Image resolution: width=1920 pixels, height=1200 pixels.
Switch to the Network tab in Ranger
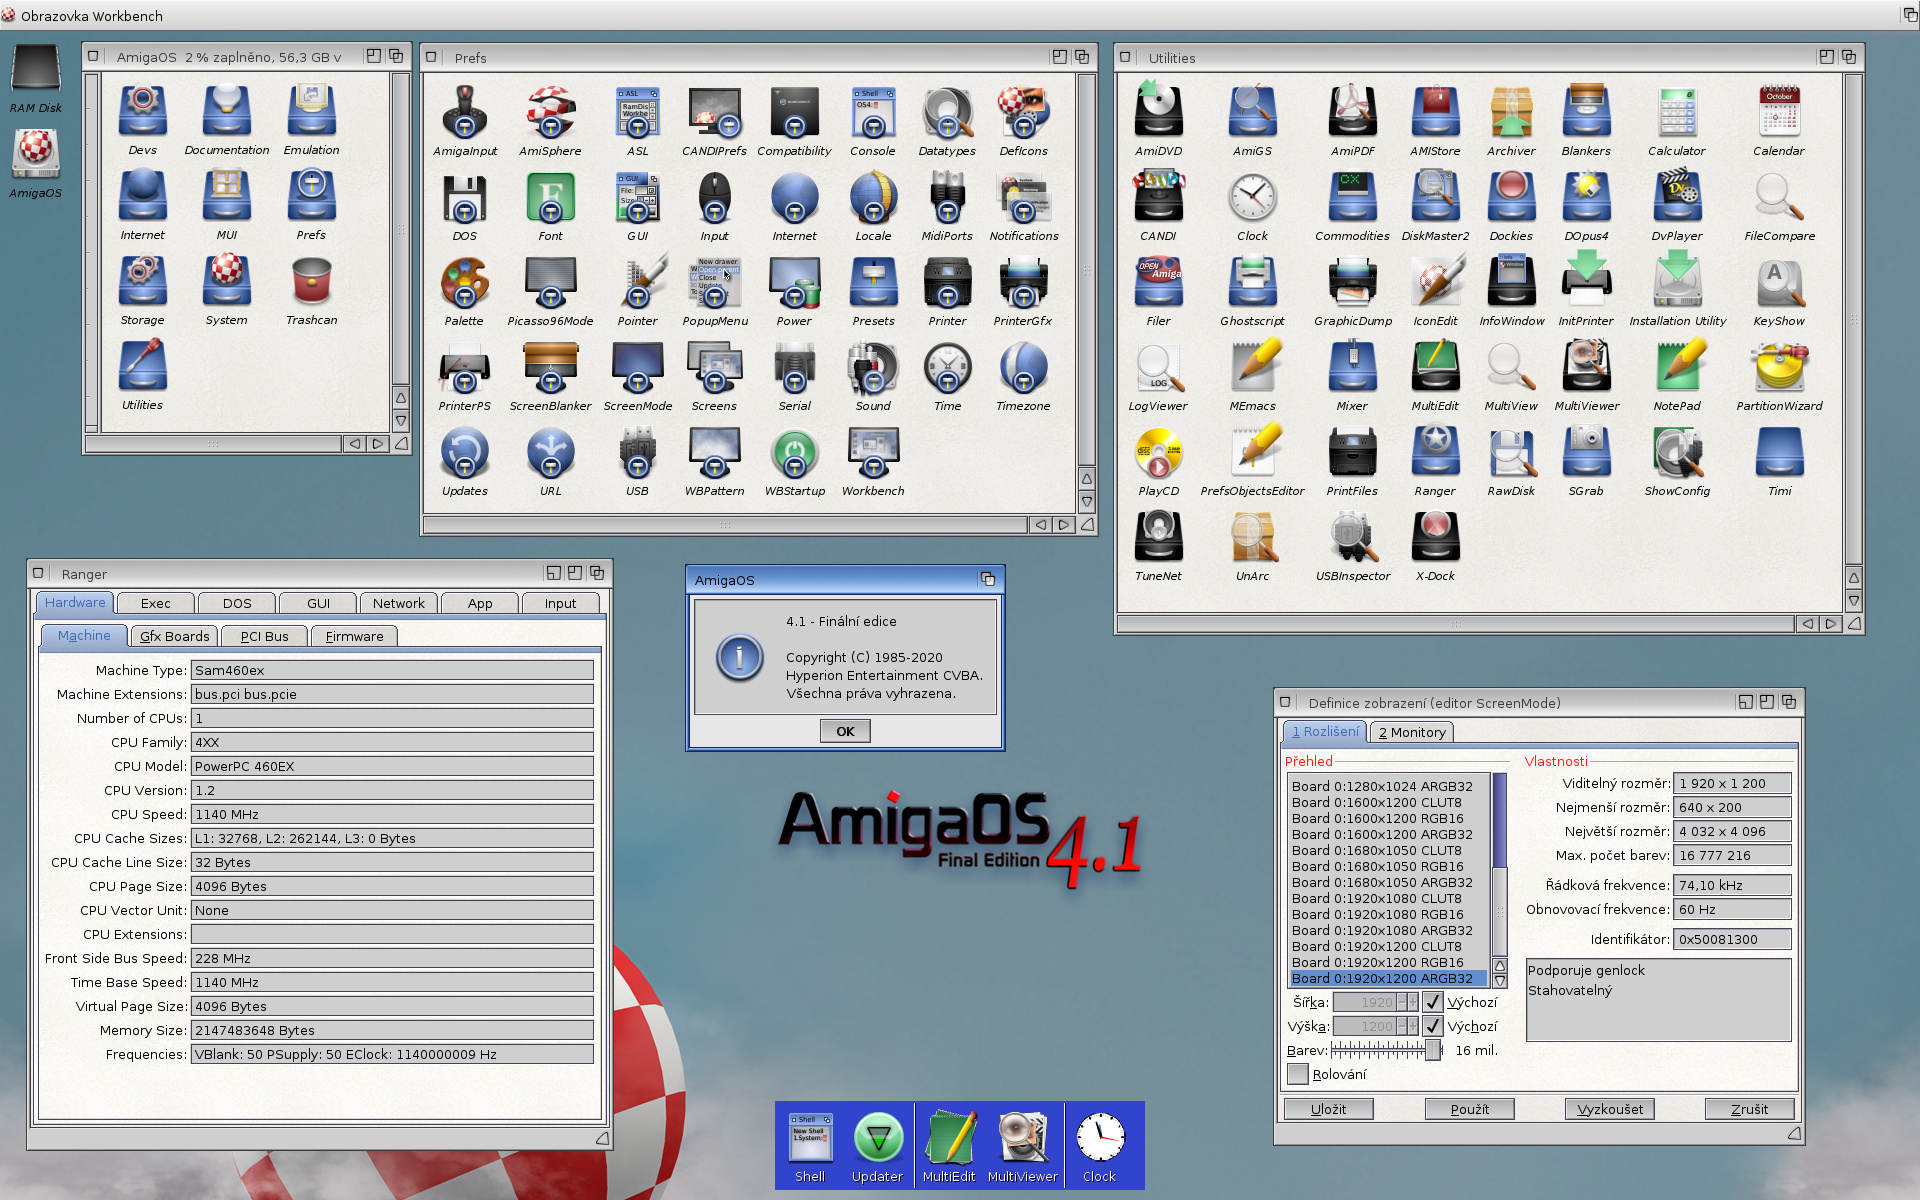(x=398, y=603)
